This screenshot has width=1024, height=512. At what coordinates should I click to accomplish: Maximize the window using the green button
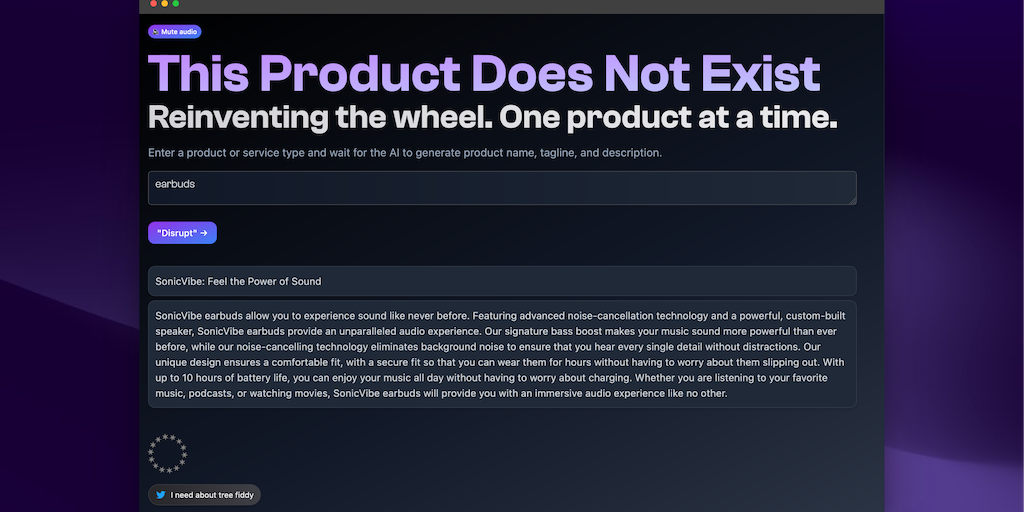click(176, 4)
